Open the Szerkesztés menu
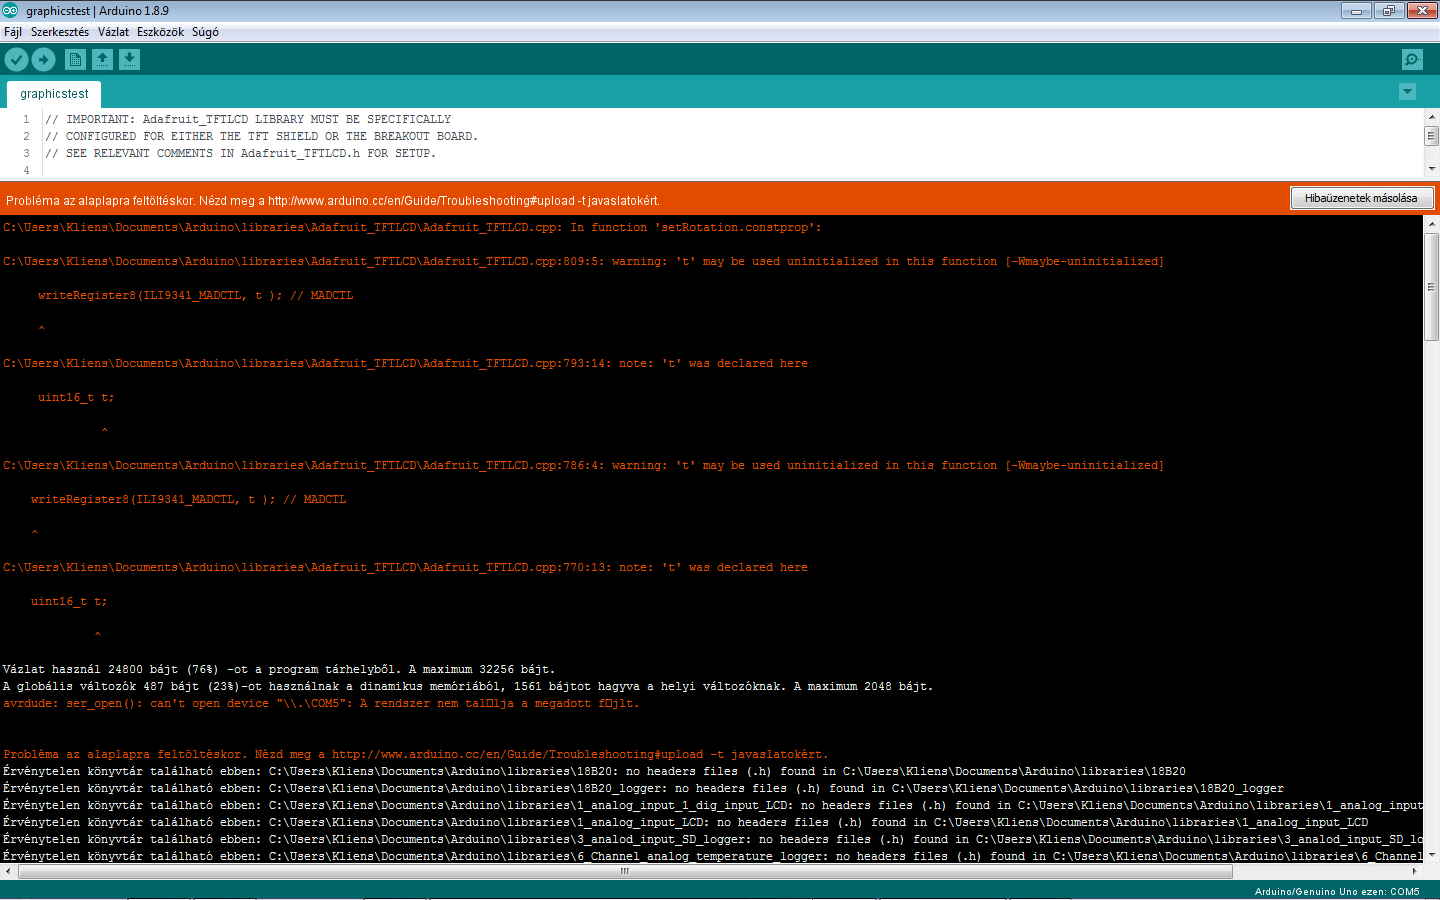The image size is (1440, 900). coord(60,32)
